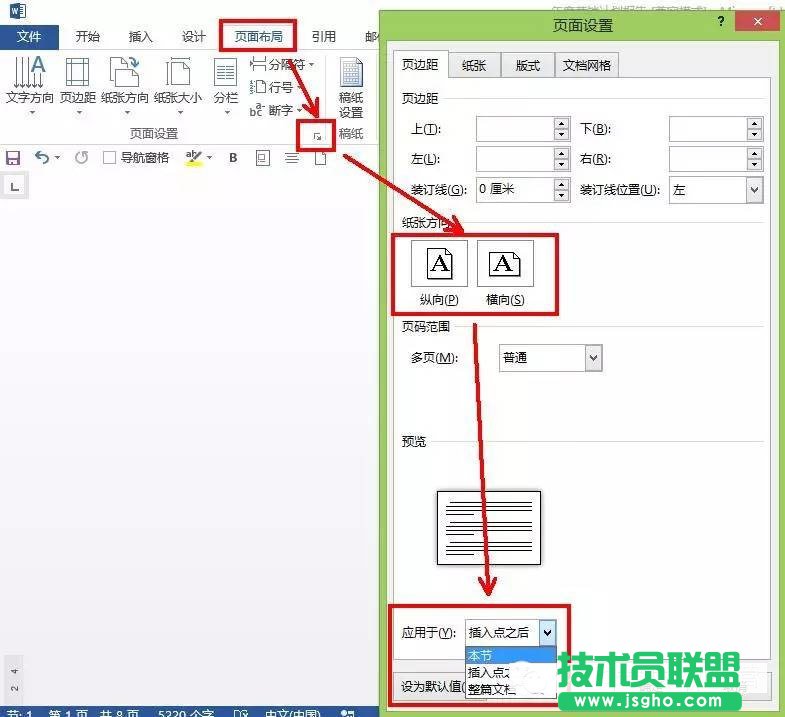Select the Margins (页边距) dialog tab
The width and height of the screenshot is (785, 717).
tap(420, 65)
